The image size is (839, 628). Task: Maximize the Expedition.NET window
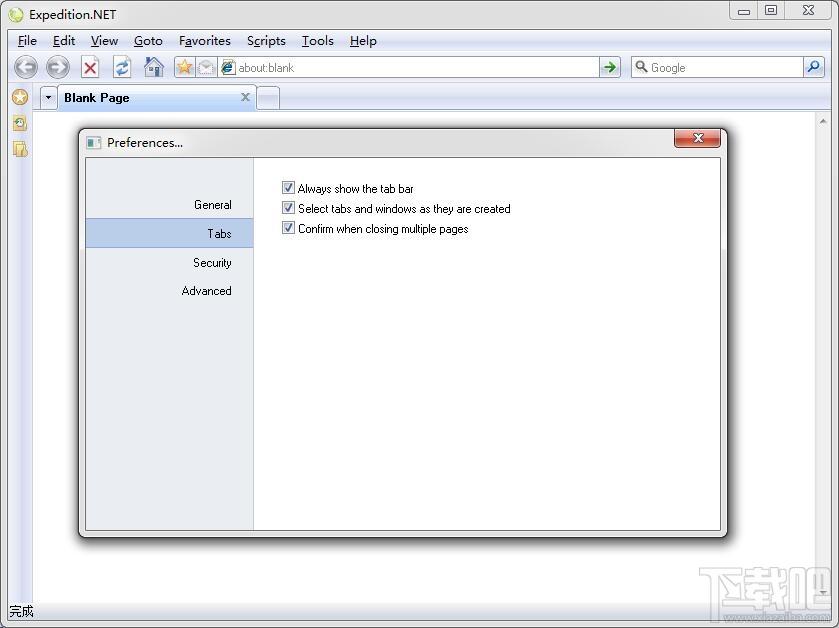[x=771, y=11]
